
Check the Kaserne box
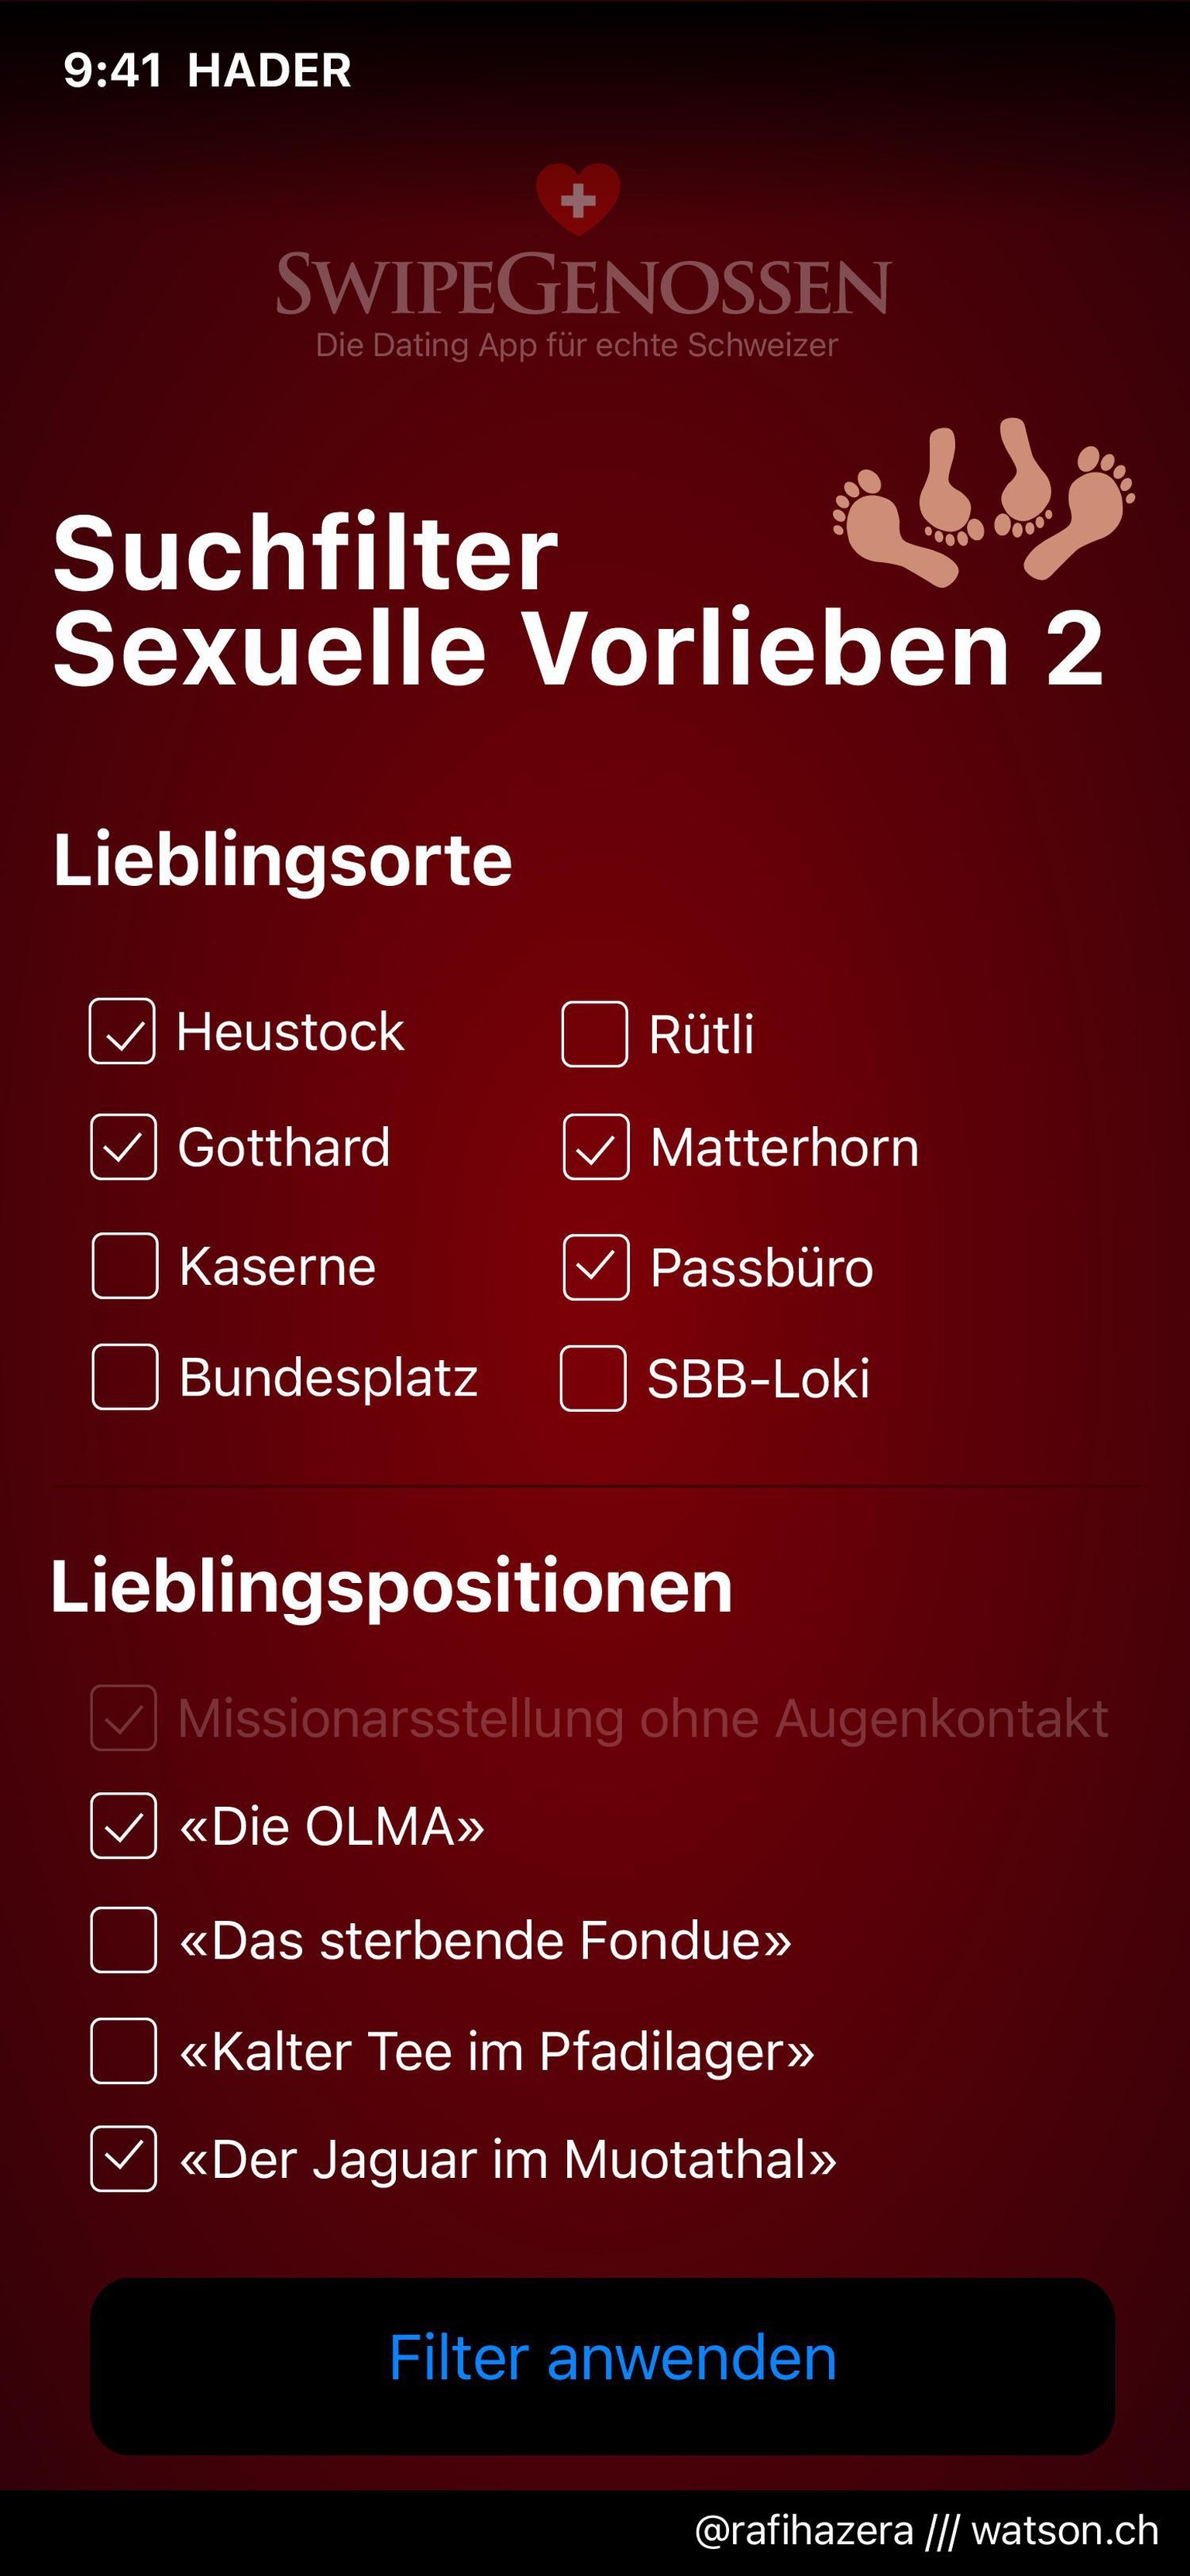tap(125, 1266)
